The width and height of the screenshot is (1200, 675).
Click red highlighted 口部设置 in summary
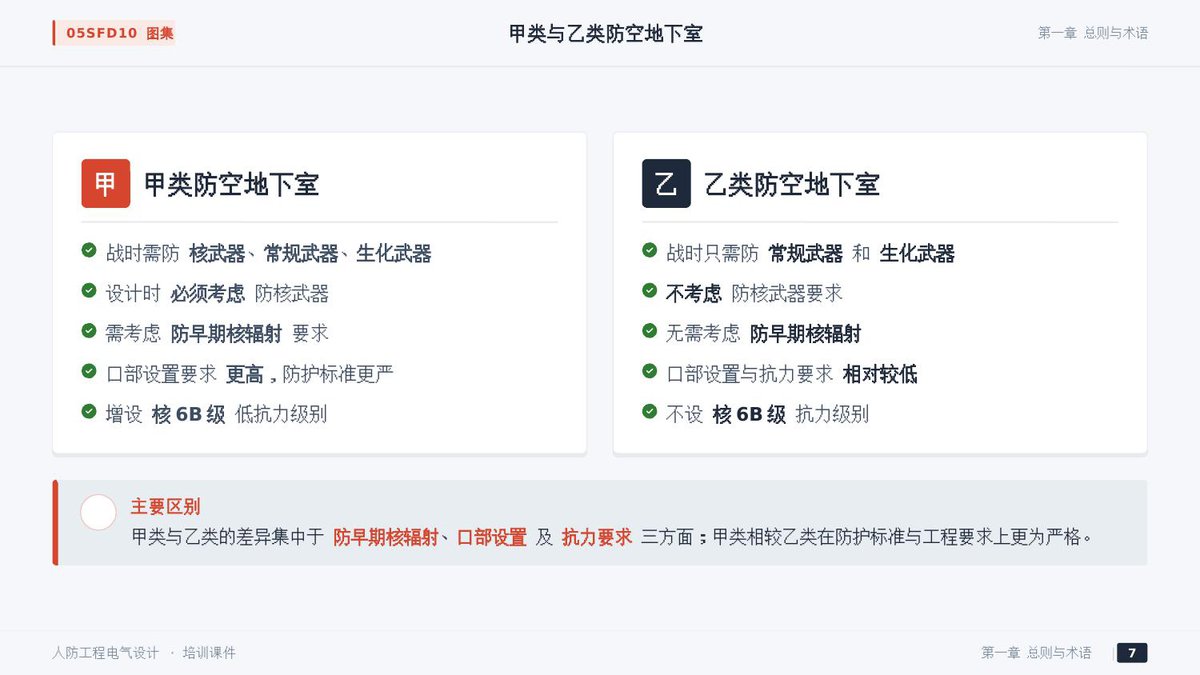pos(492,537)
